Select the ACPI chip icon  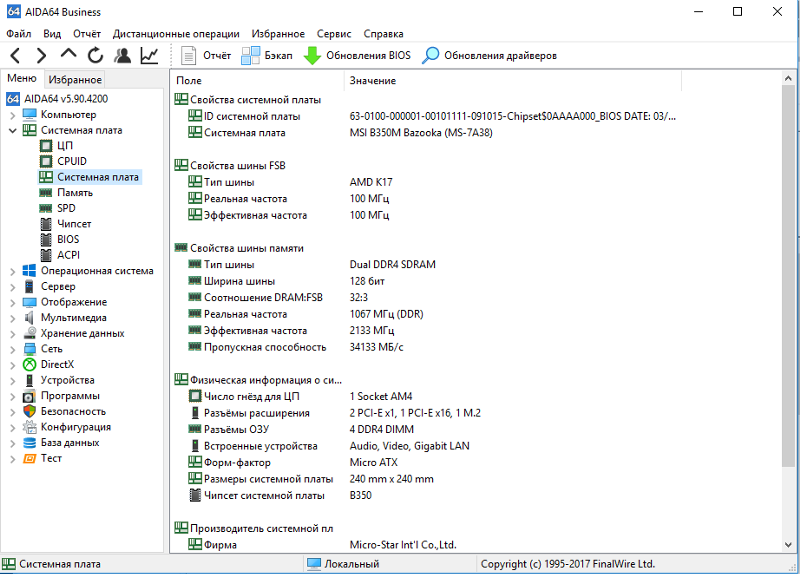(x=46, y=255)
